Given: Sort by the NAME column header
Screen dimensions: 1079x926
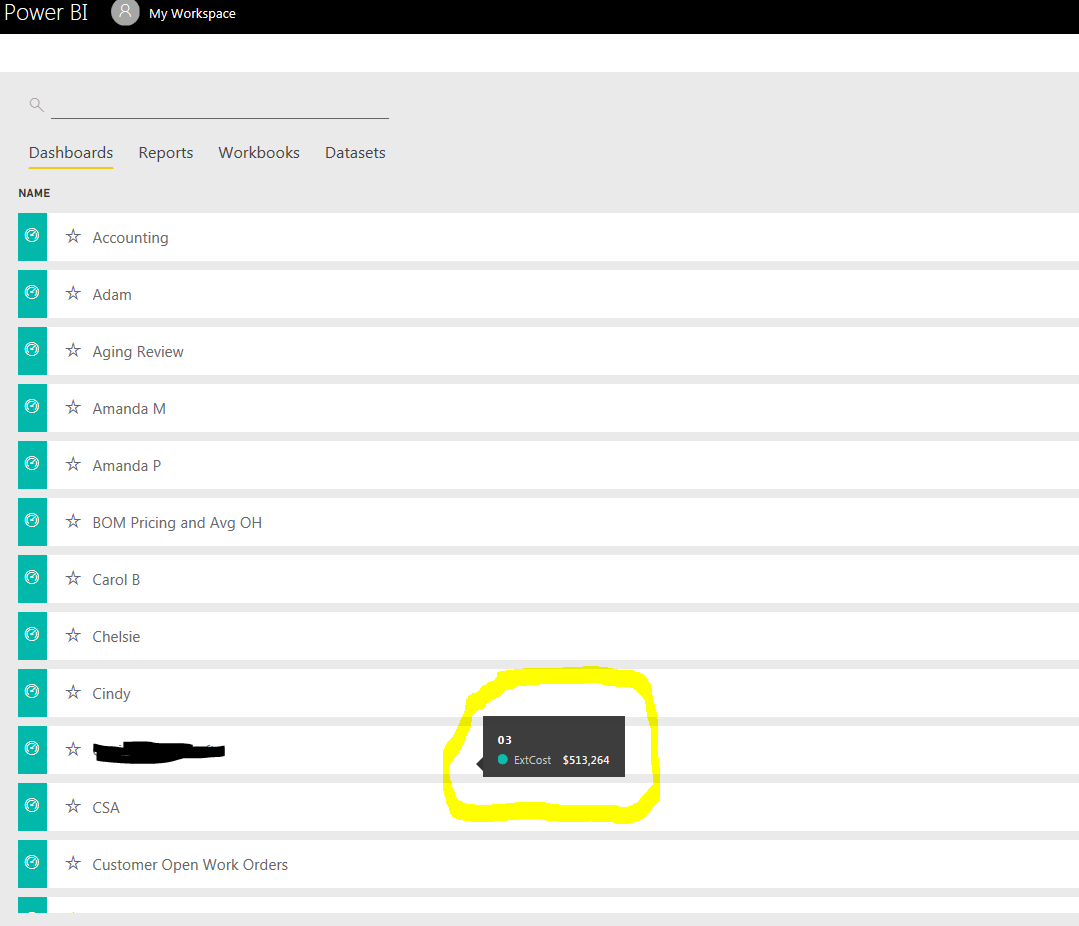Looking at the screenshot, I should point(34,193).
